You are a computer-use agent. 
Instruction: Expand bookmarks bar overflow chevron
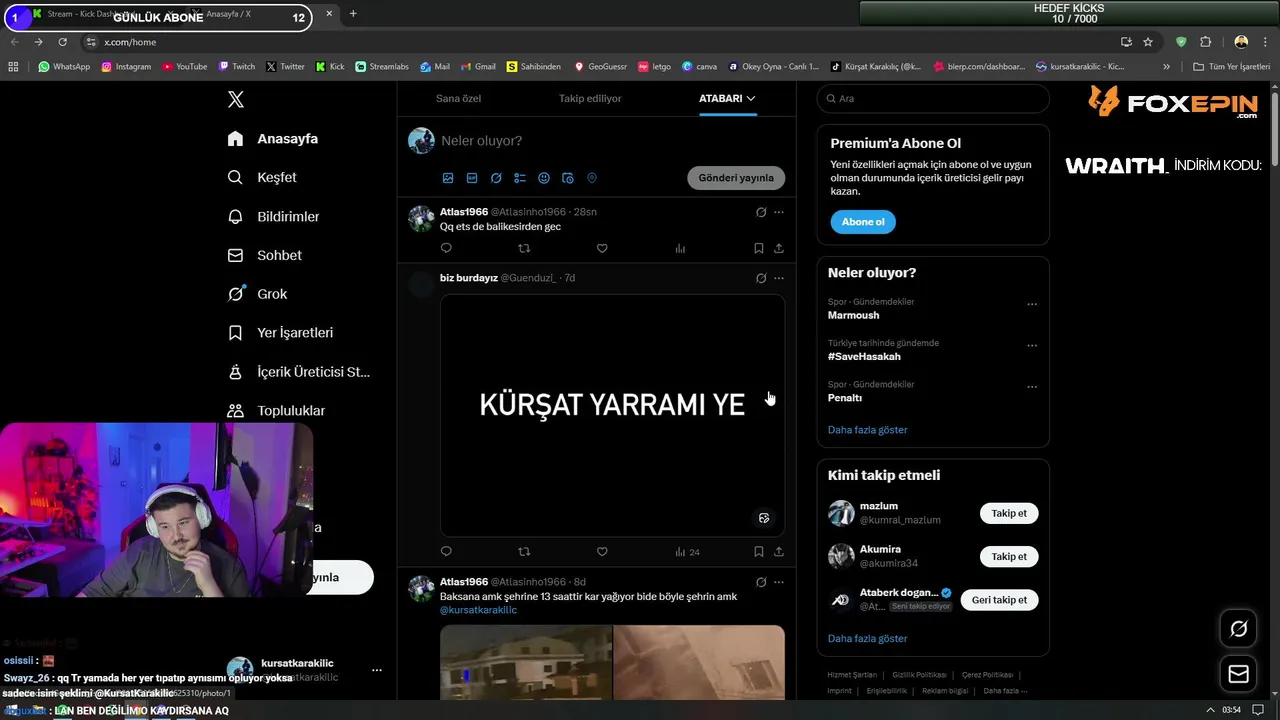[x=1166, y=67]
